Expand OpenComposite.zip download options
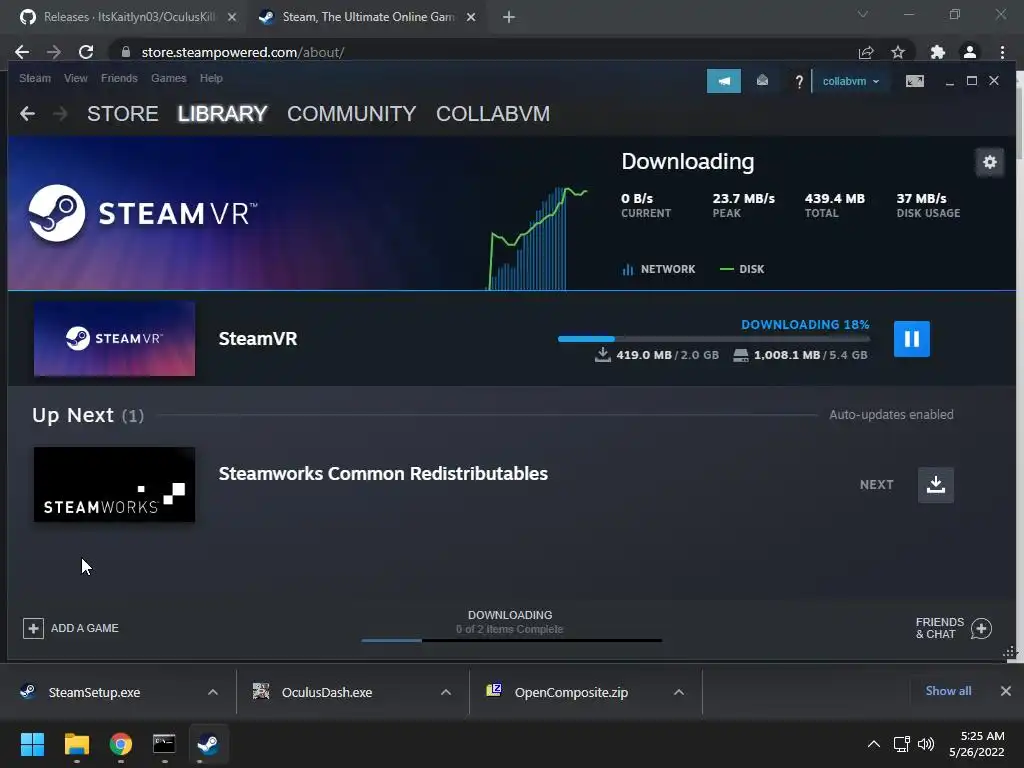 click(679, 692)
